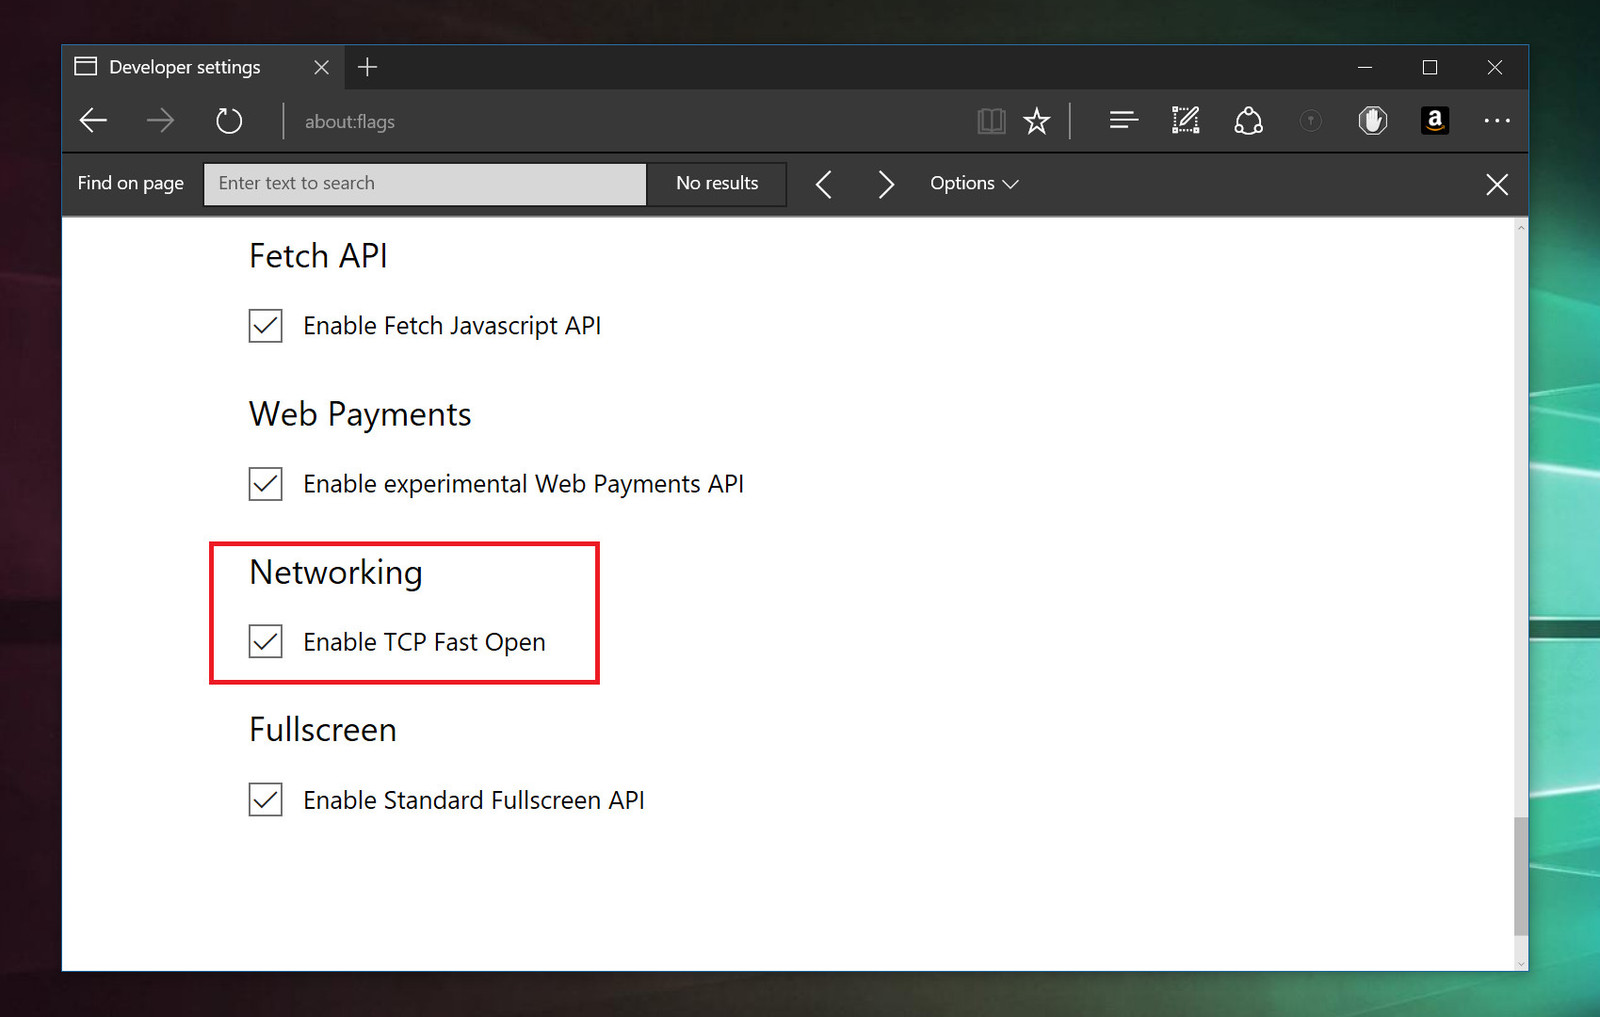This screenshot has height=1017, width=1600.
Task: Go to next find result with right chevron
Action: (885, 183)
